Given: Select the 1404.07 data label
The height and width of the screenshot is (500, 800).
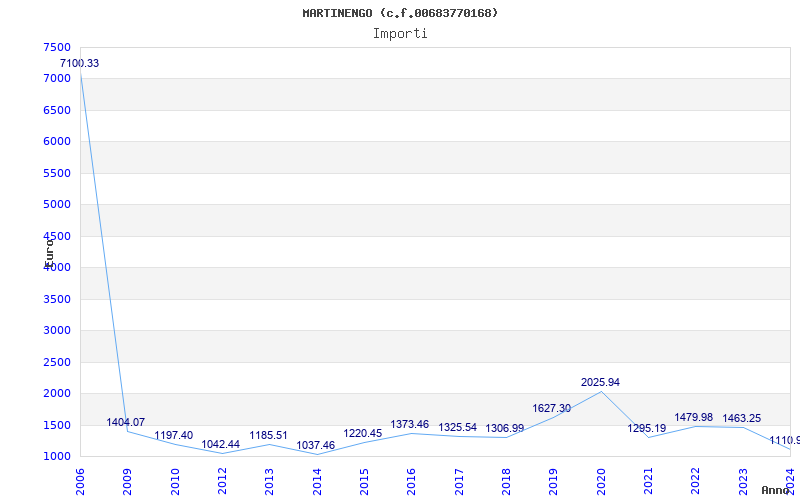Looking at the screenshot, I should pos(126,422).
